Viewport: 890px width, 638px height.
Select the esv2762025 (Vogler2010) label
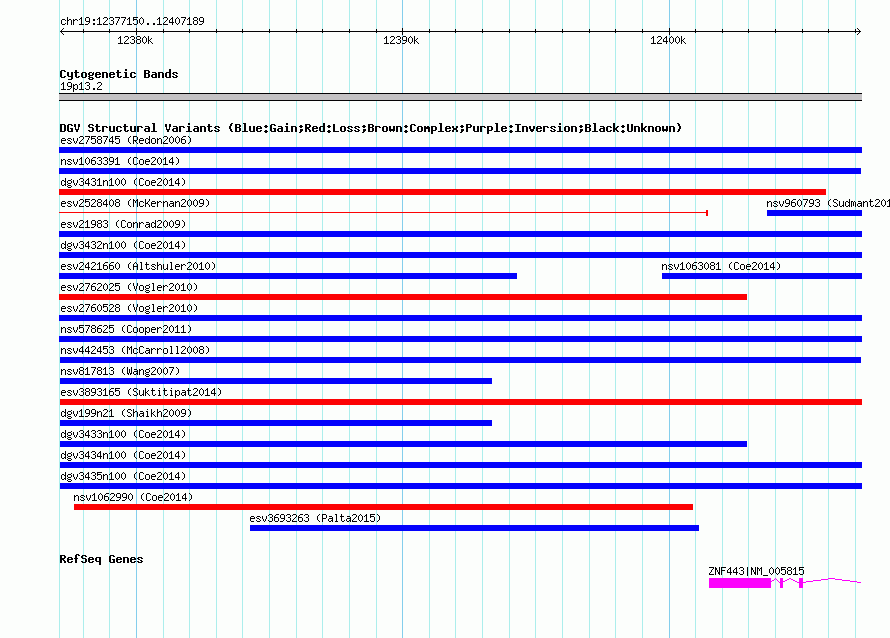pos(129,287)
